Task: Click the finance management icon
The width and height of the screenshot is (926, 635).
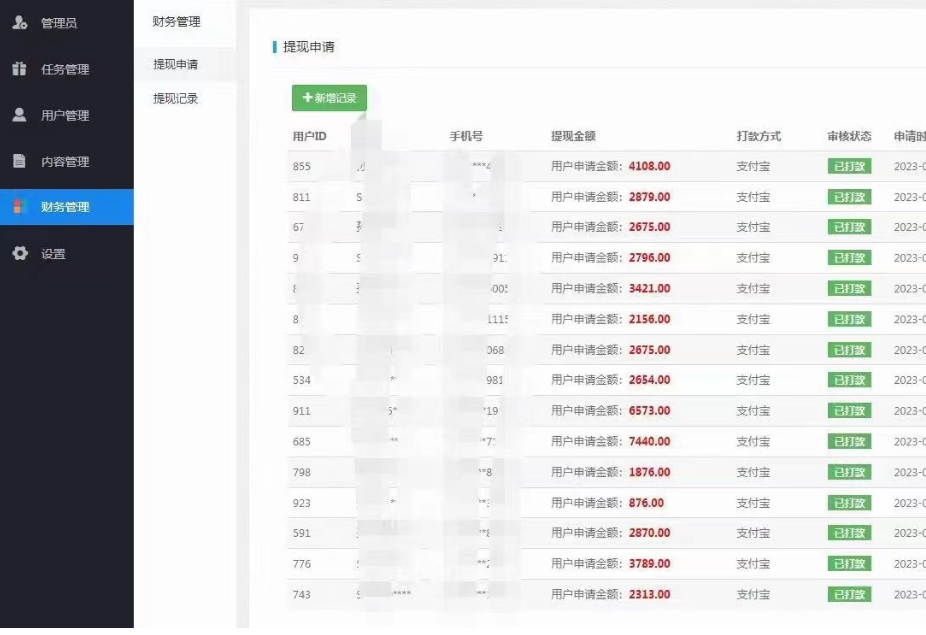Action: point(19,207)
